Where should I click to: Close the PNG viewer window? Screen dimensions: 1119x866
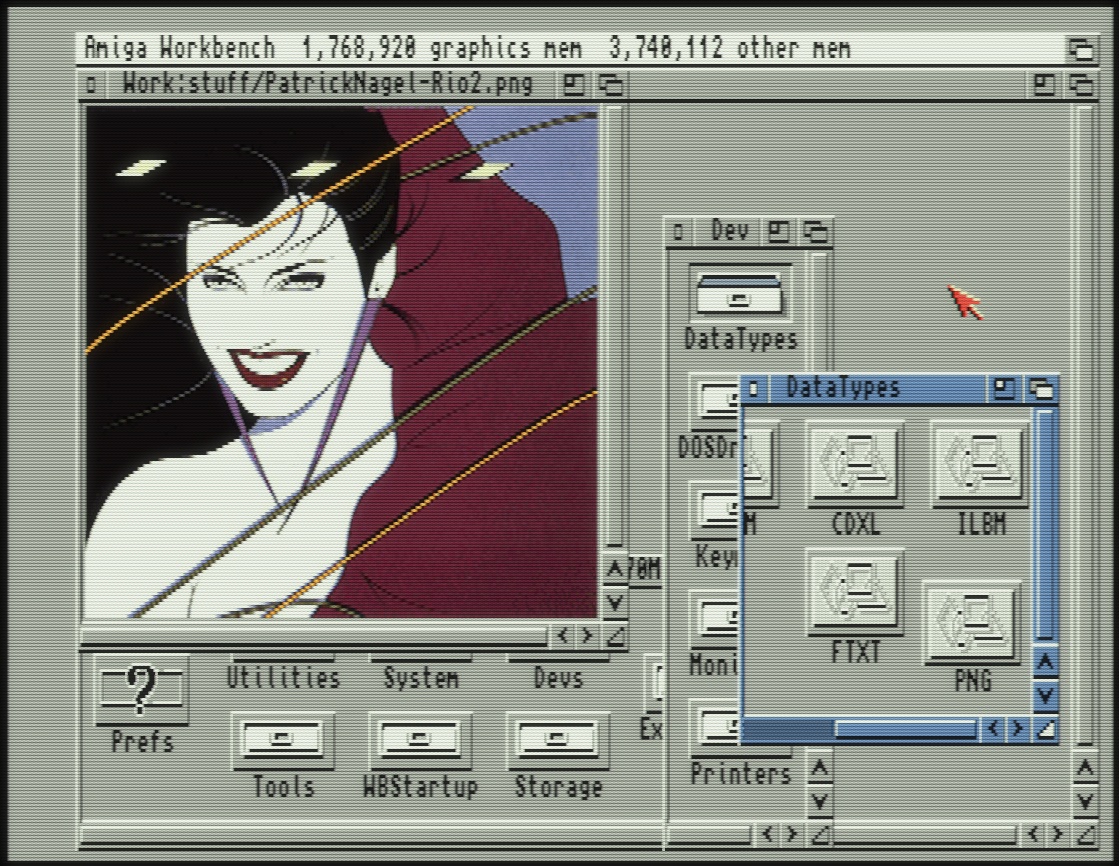point(90,85)
